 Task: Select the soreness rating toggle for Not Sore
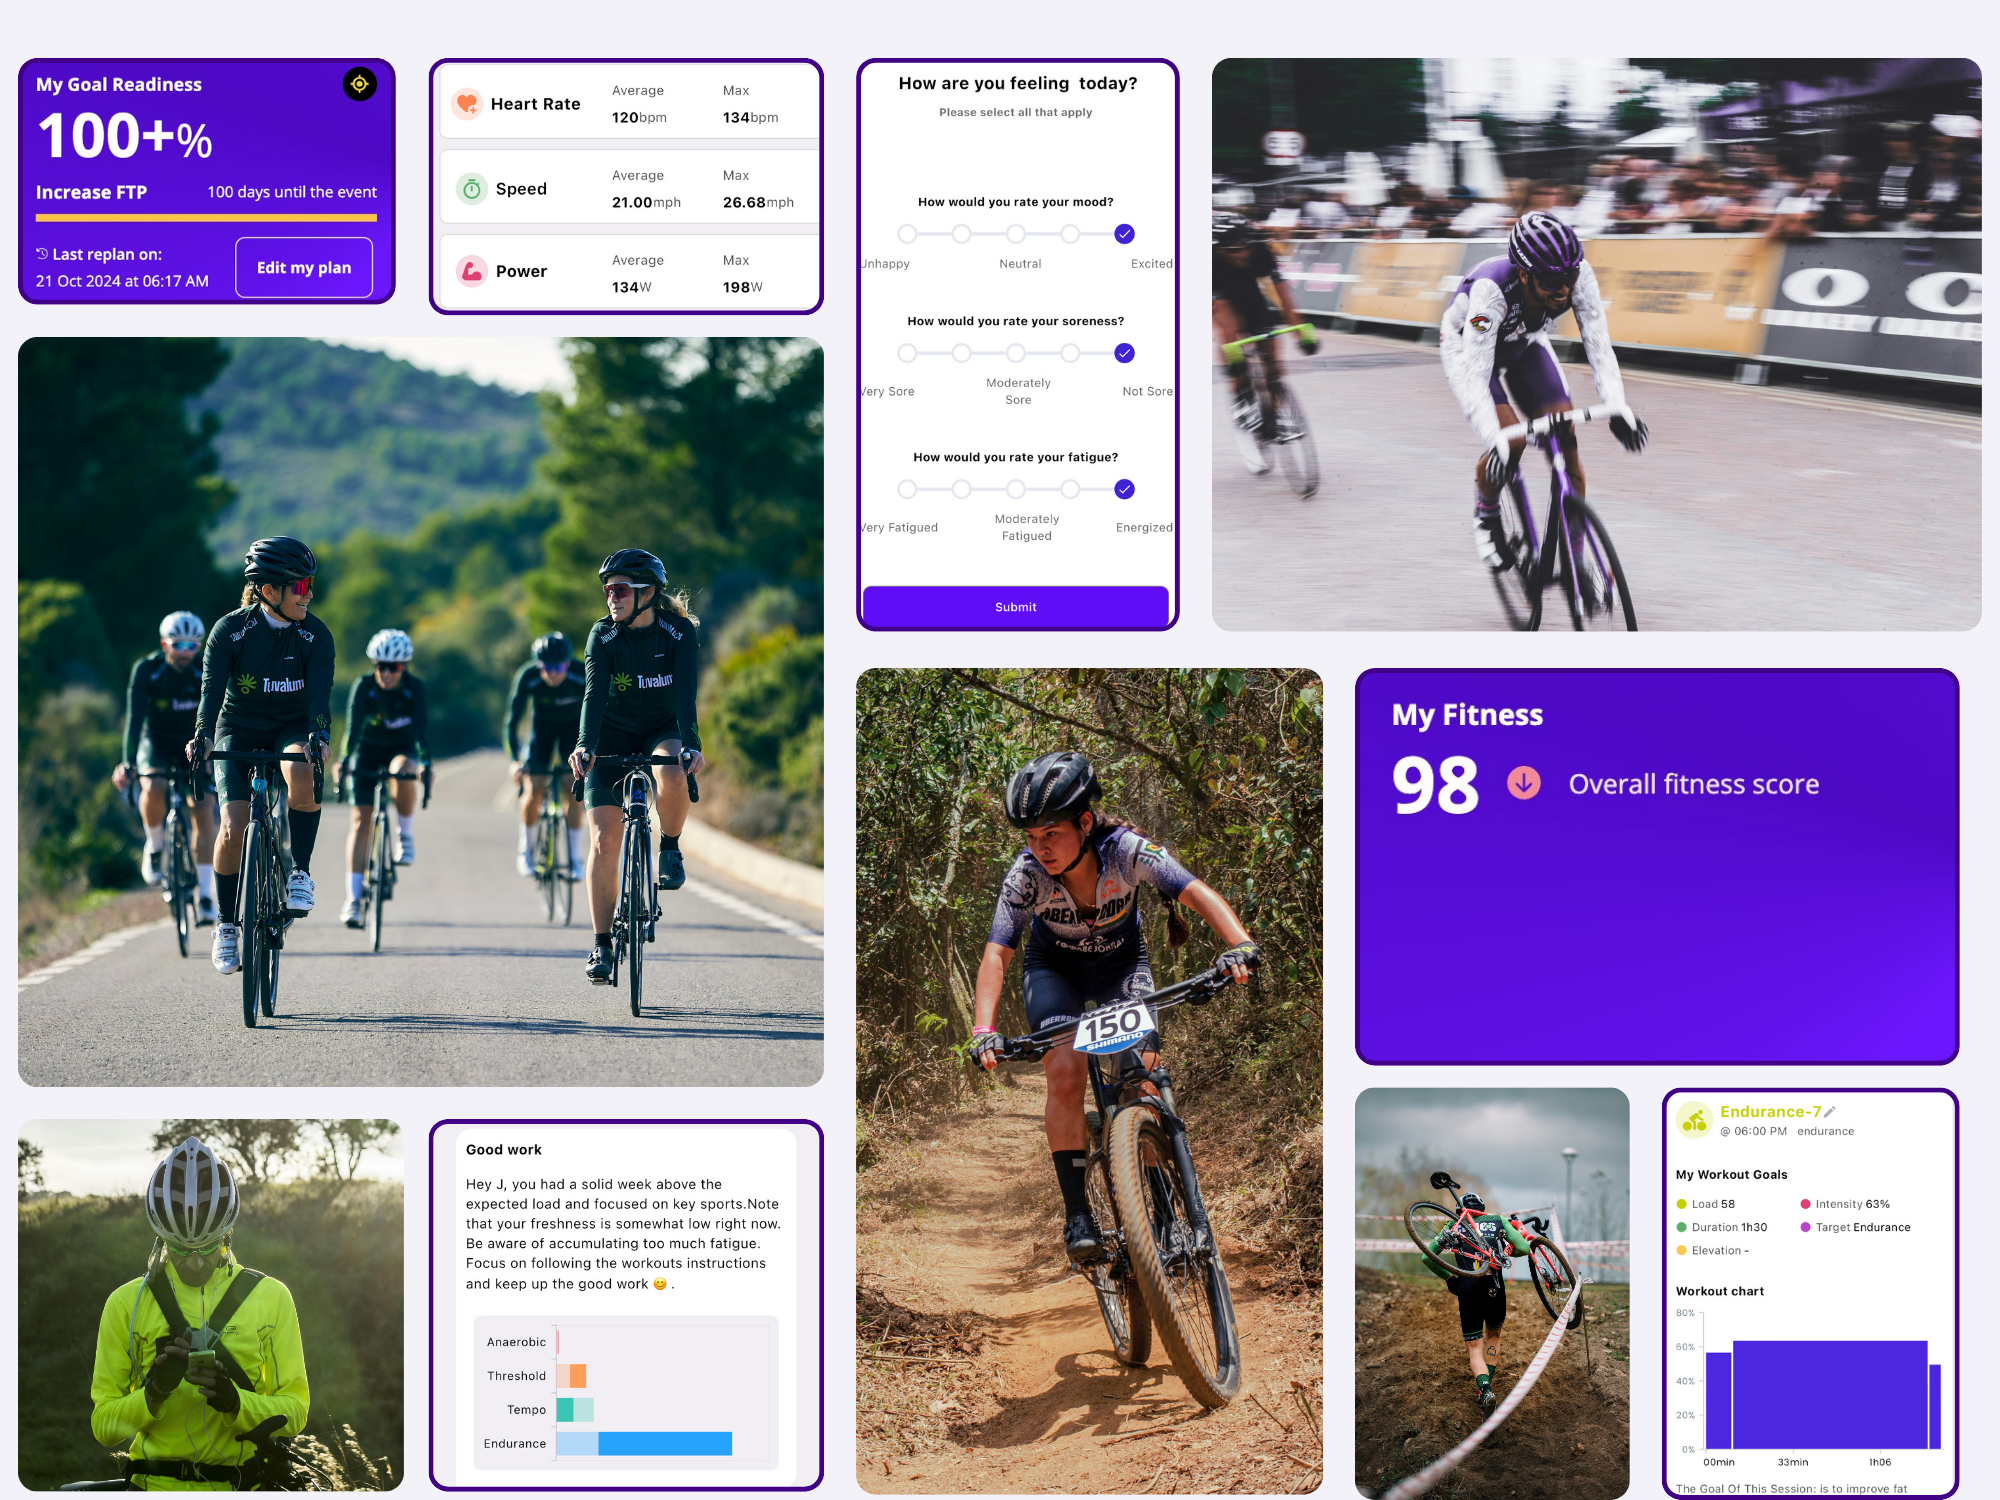(1126, 355)
